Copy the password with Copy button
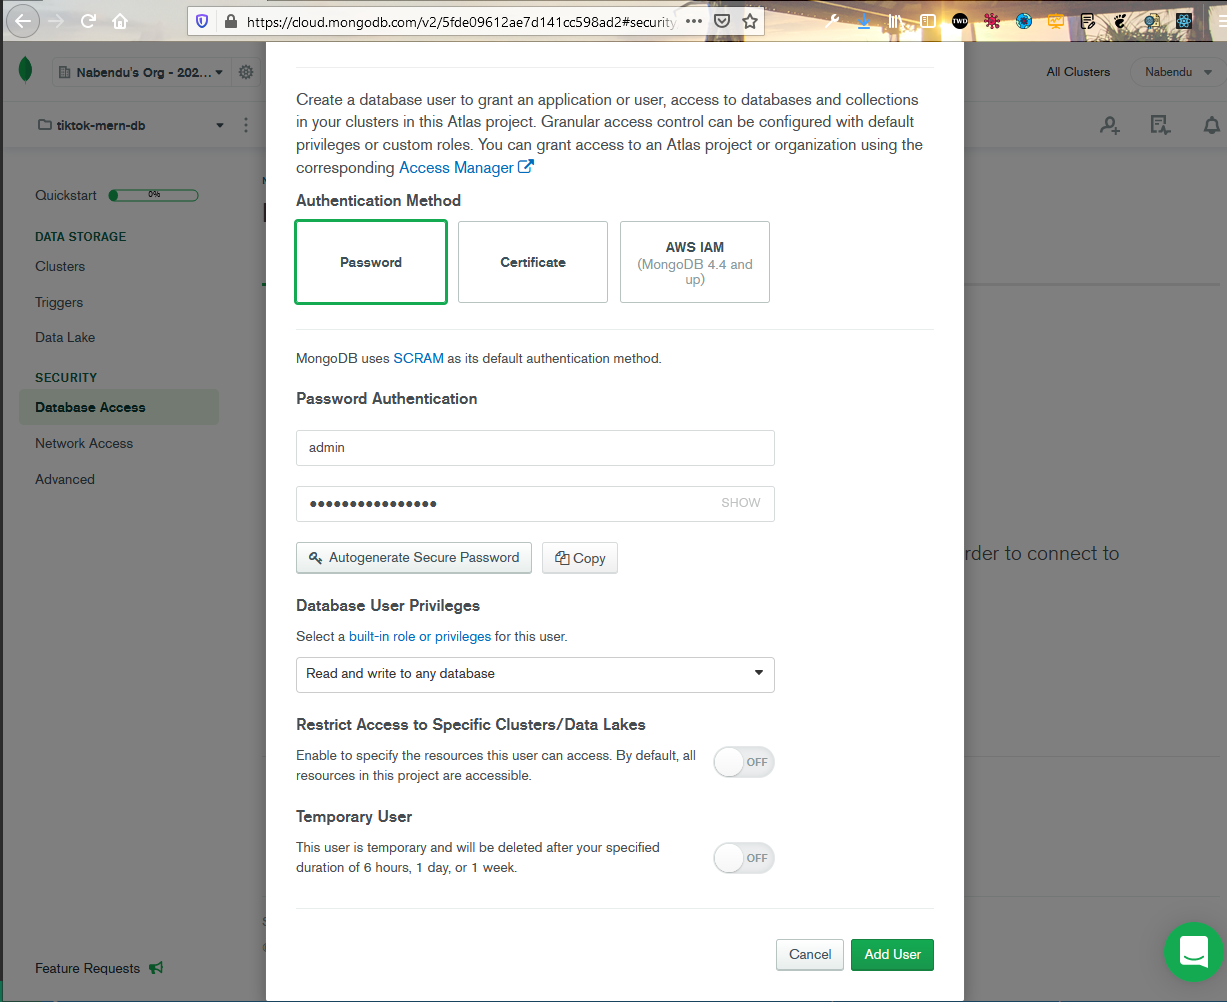 (x=580, y=558)
